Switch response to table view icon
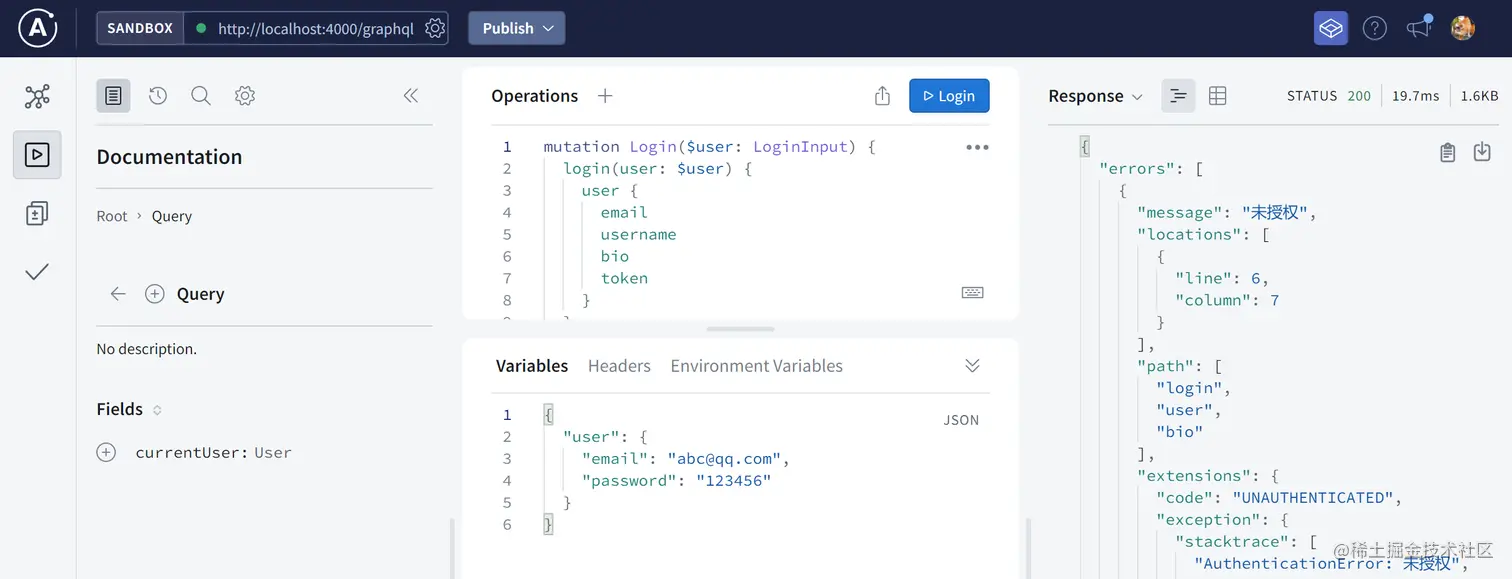Screen dimensions: 1512x579 pyautogui.click(x=1217, y=96)
